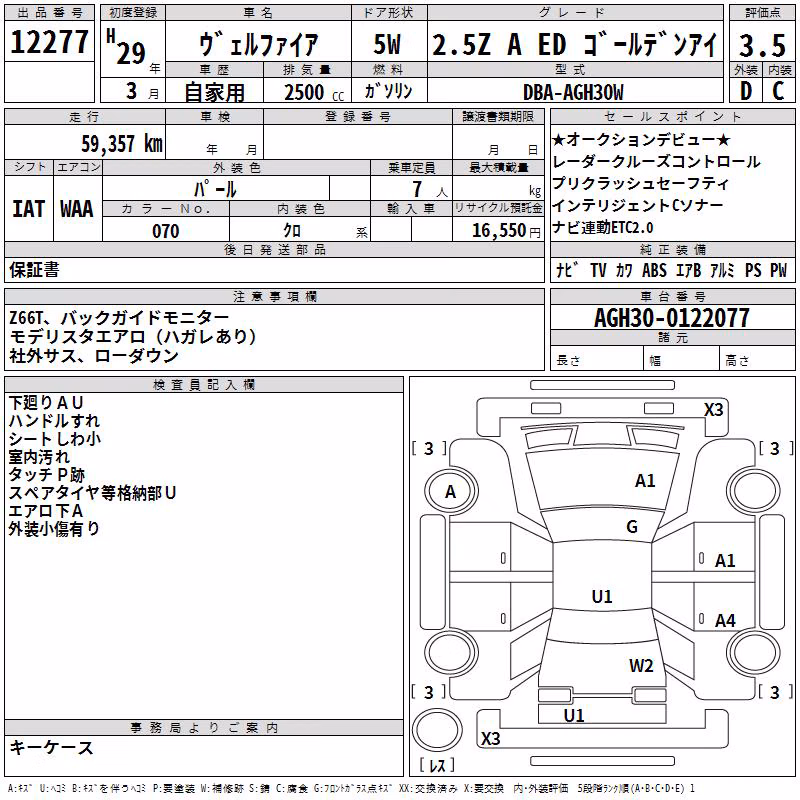Image resolution: width=800 pixels, height=800 pixels.
Task: Click the 保証書 entry
Action: coord(34,270)
